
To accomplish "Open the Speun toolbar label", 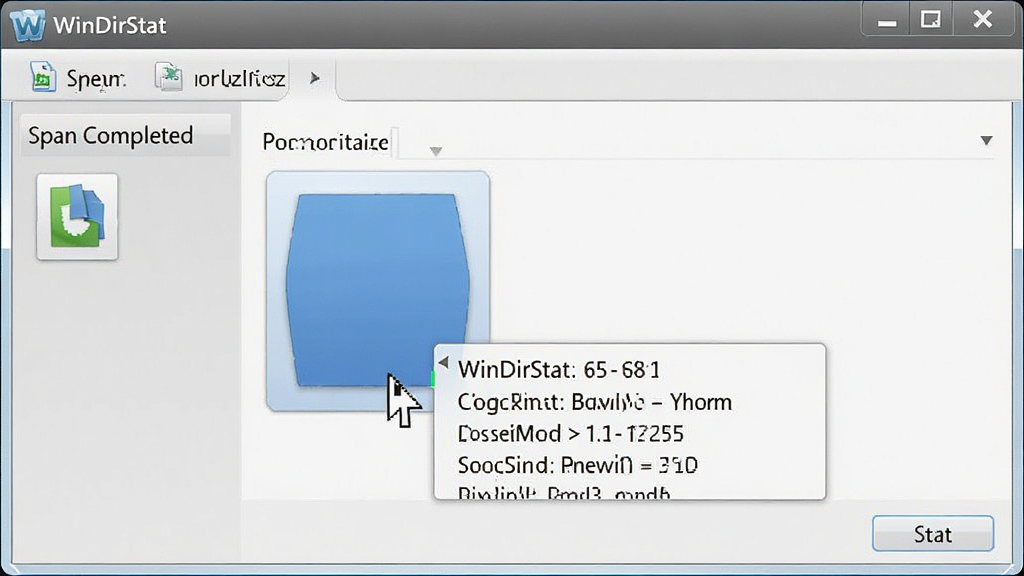I will click(x=95, y=79).
